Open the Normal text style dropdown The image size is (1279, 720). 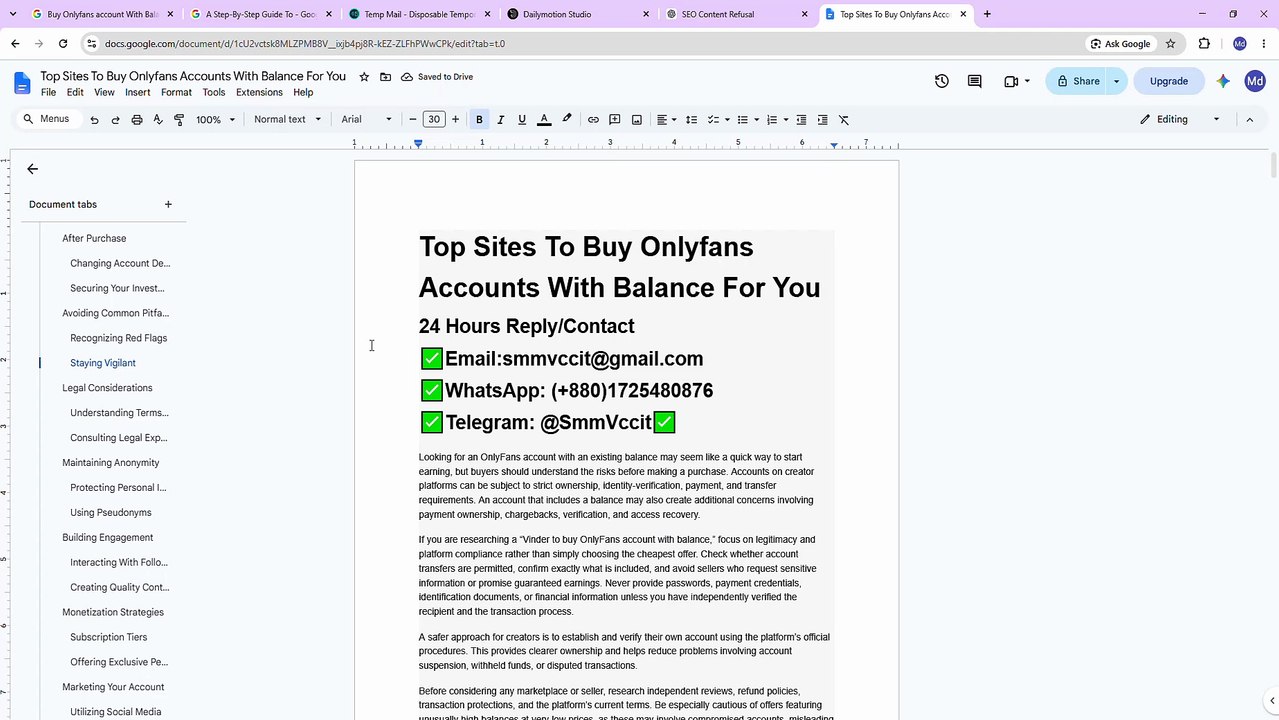pos(287,119)
